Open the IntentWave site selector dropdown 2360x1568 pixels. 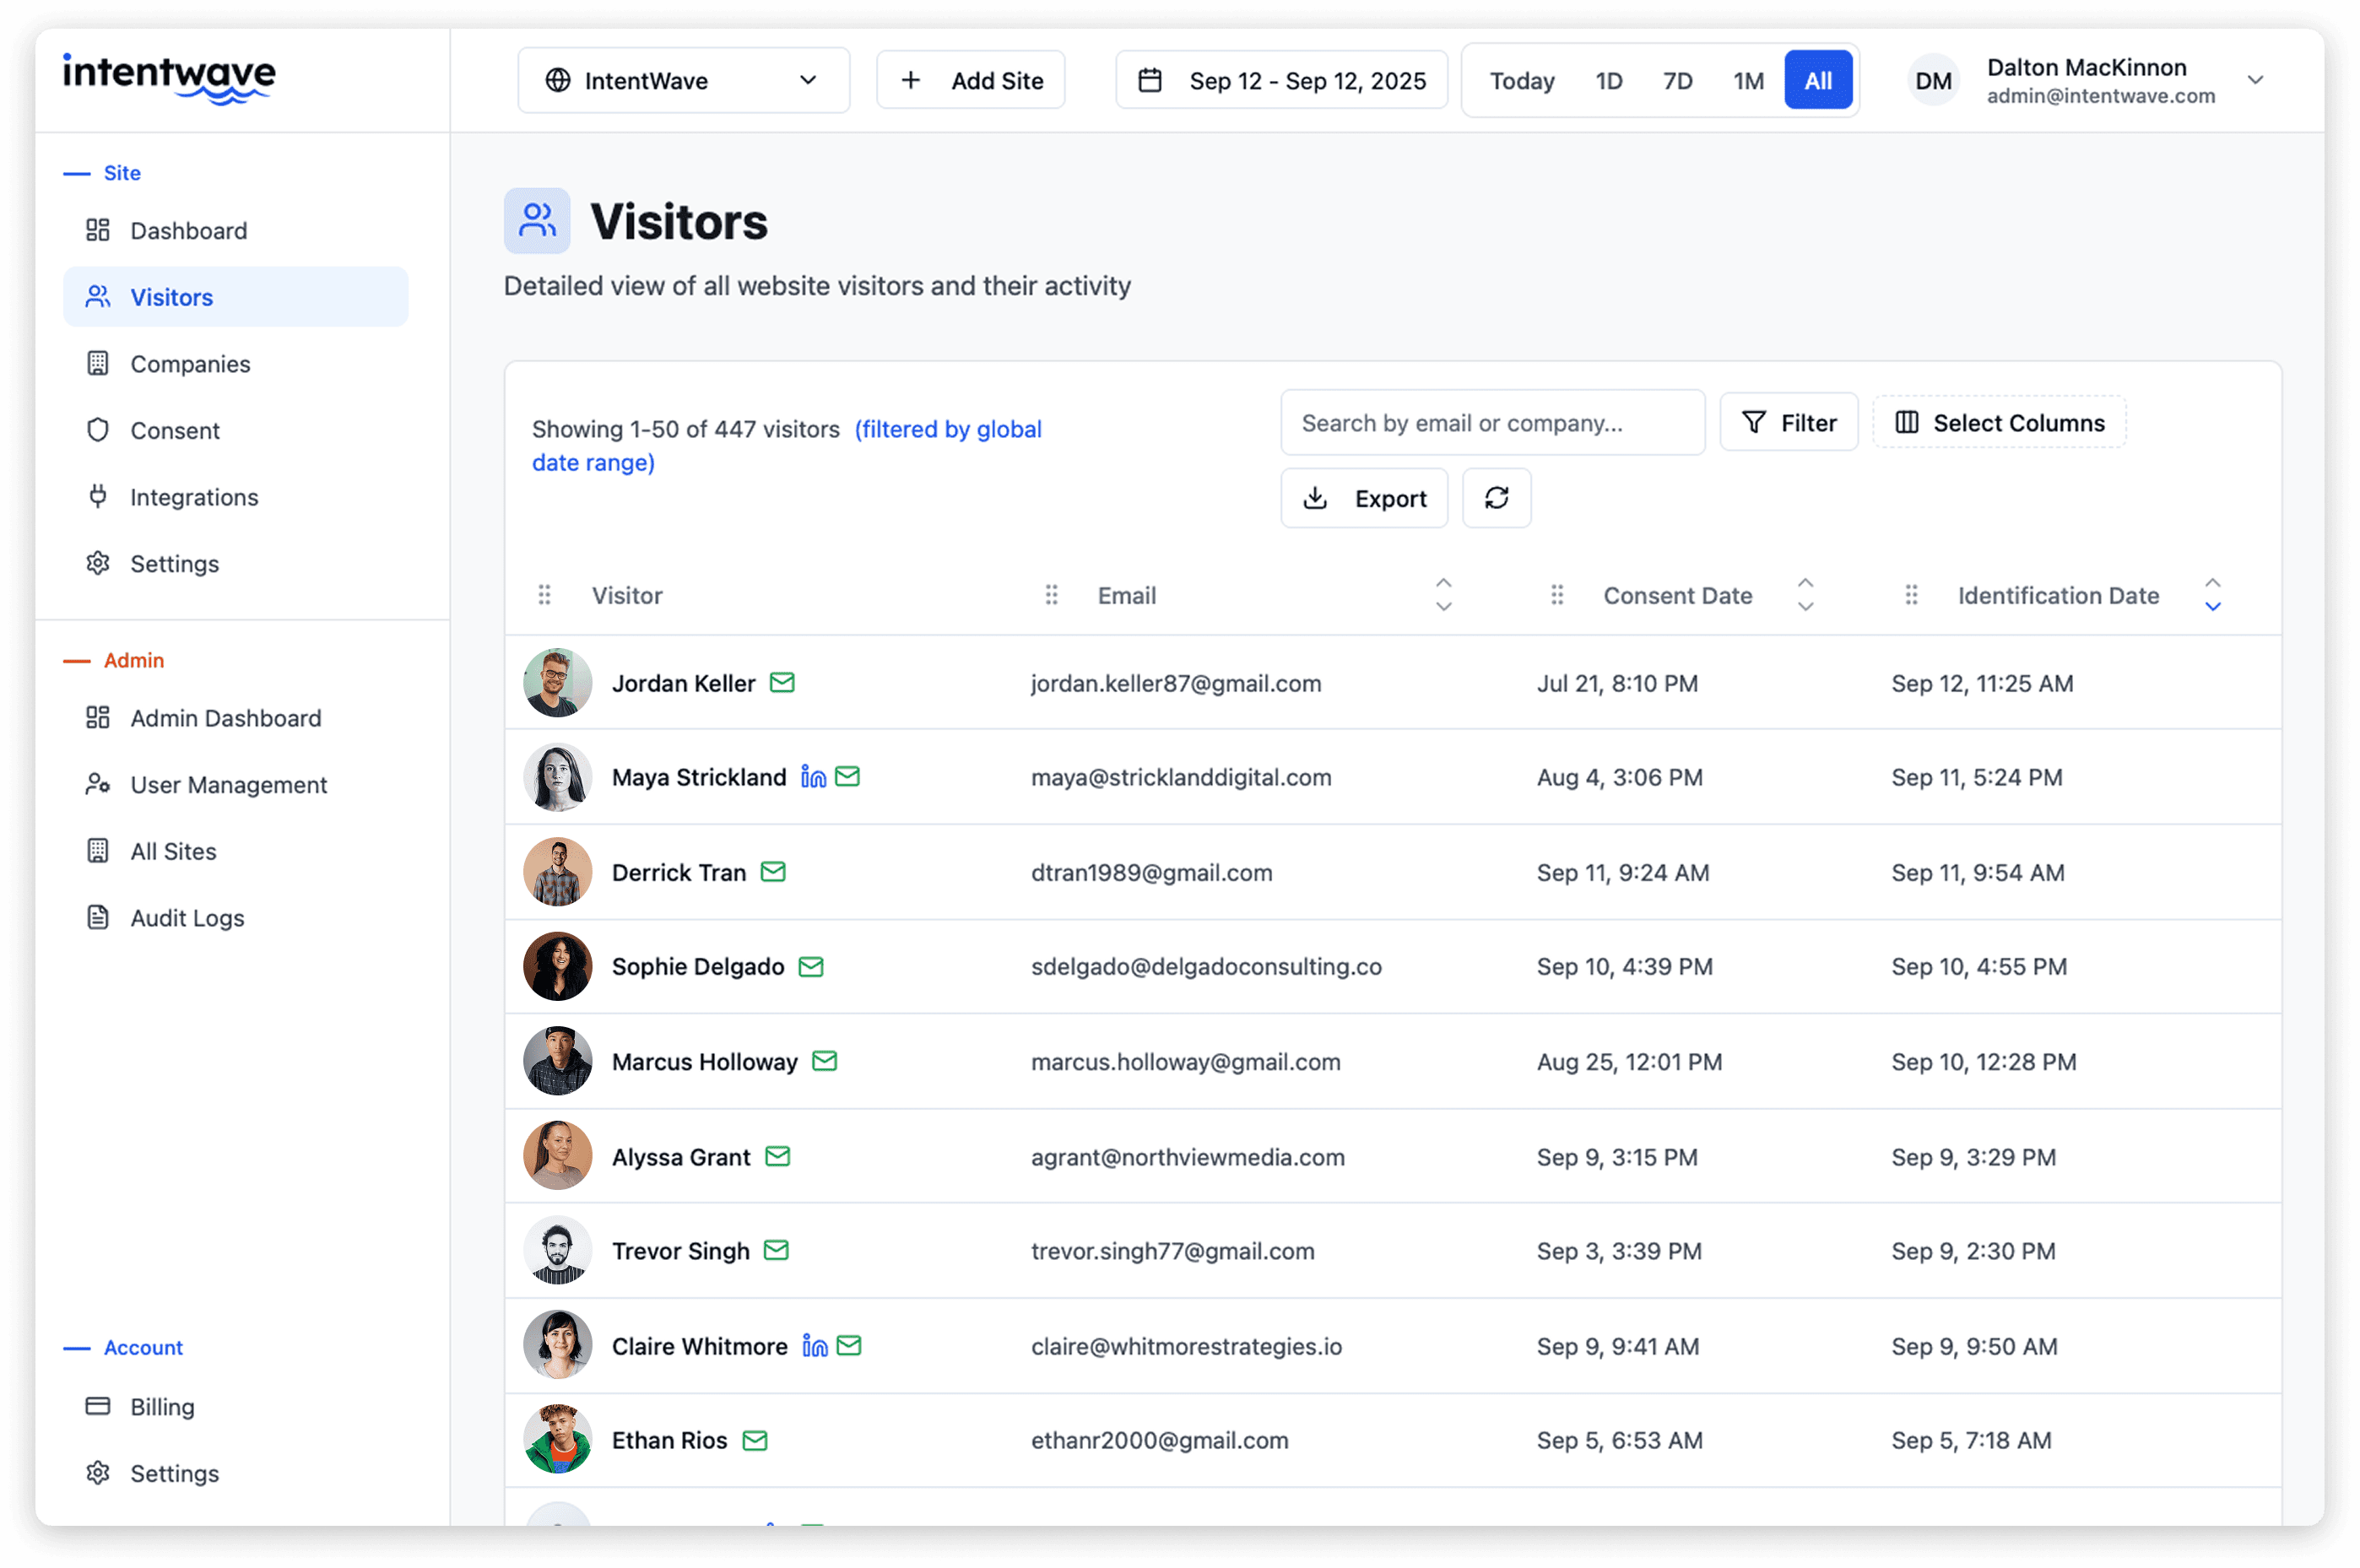coord(684,80)
